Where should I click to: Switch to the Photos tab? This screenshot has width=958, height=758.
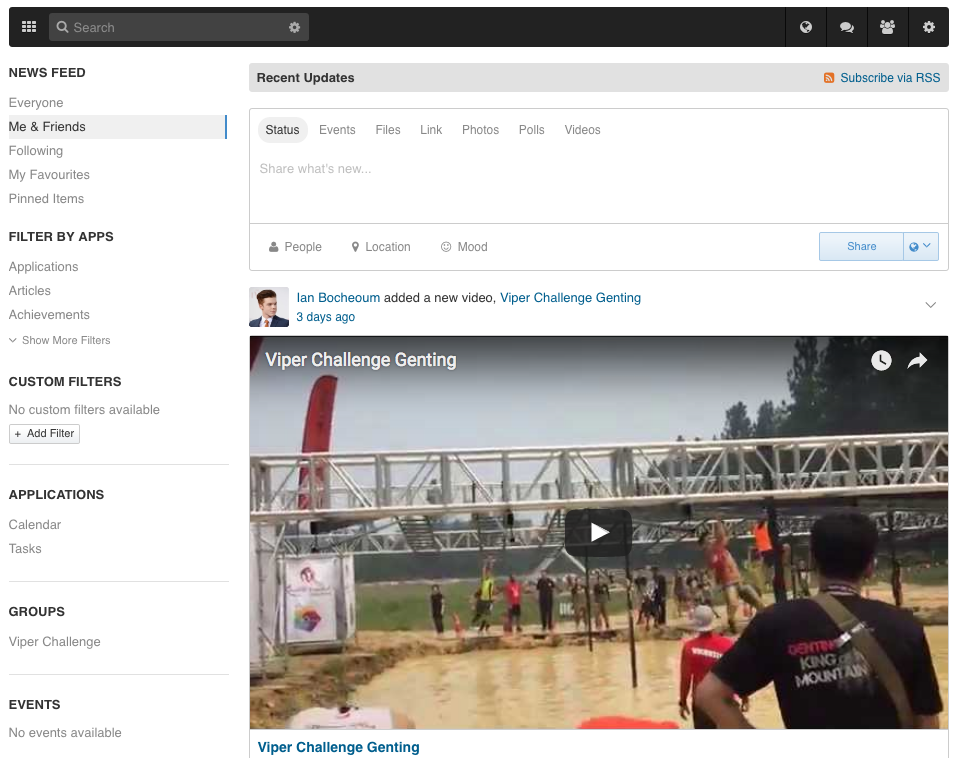(x=480, y=130)
